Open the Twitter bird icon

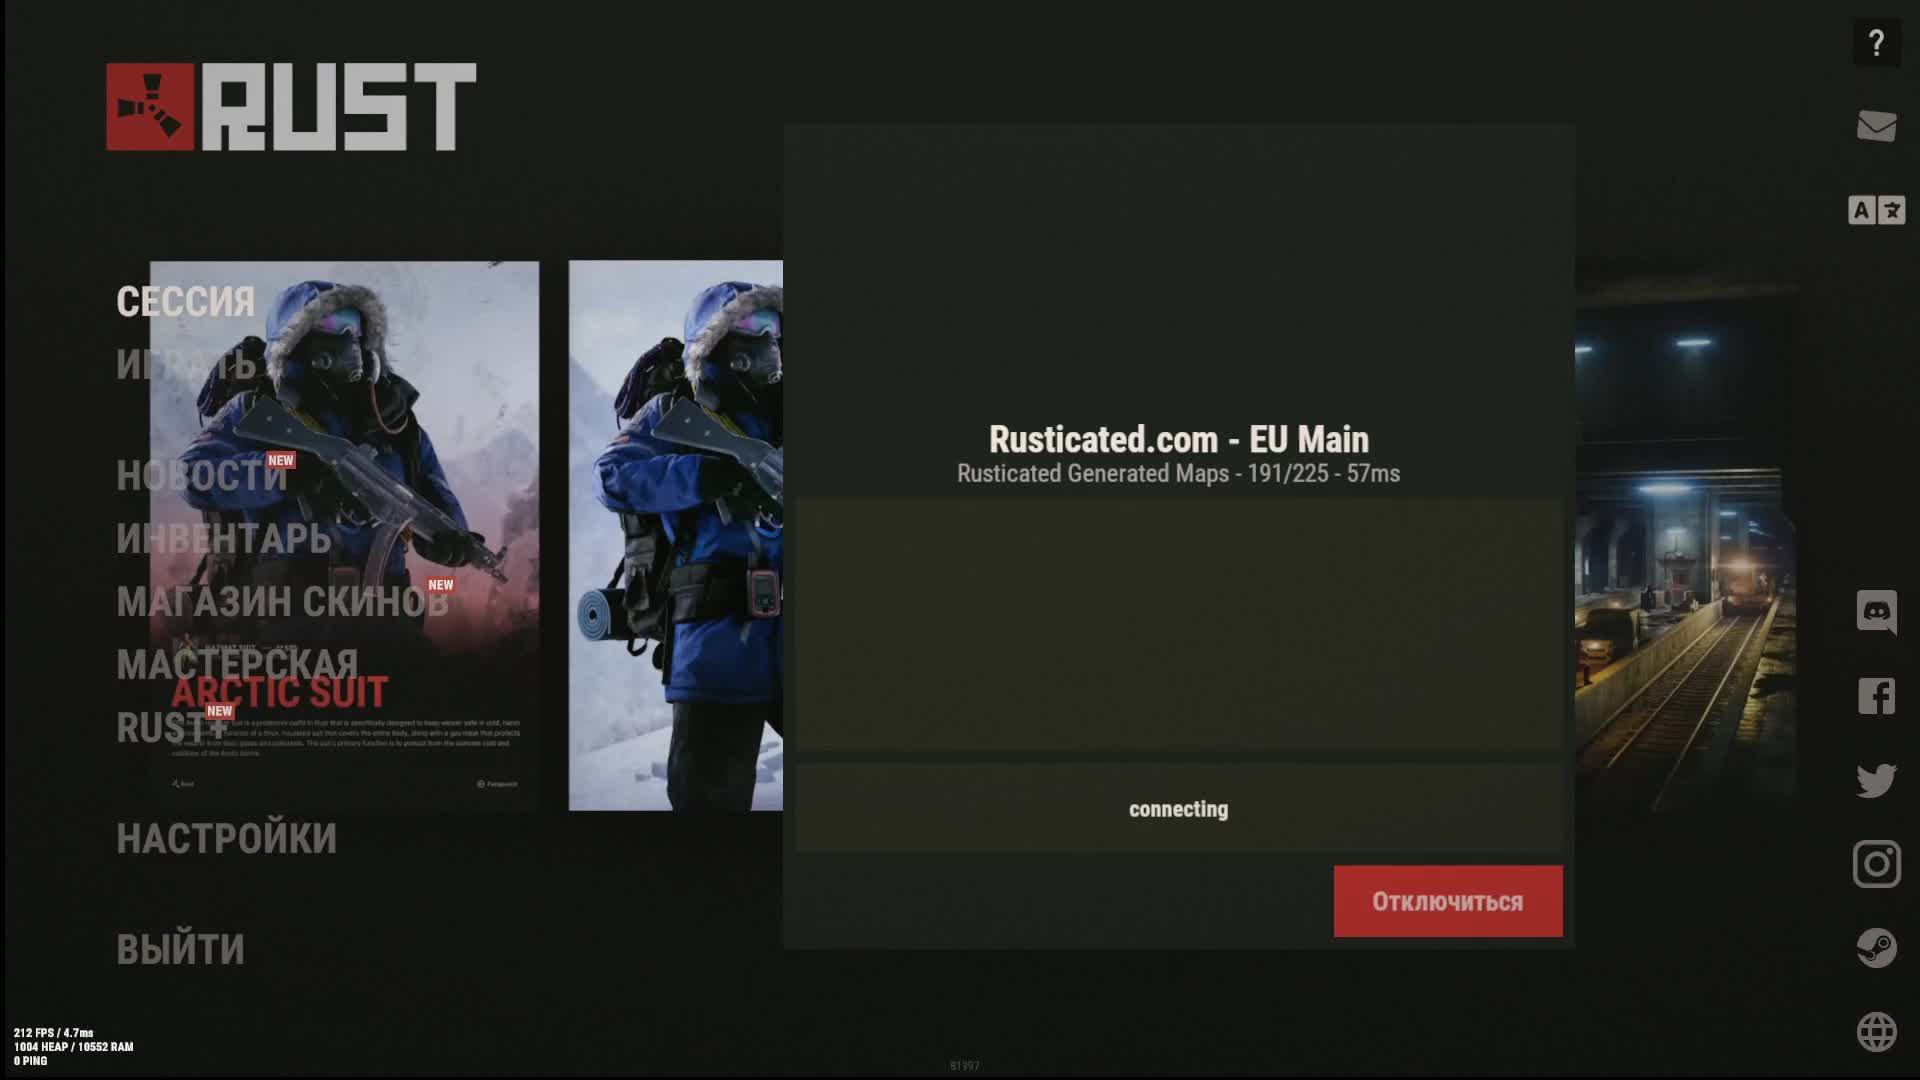[1876, 780]
